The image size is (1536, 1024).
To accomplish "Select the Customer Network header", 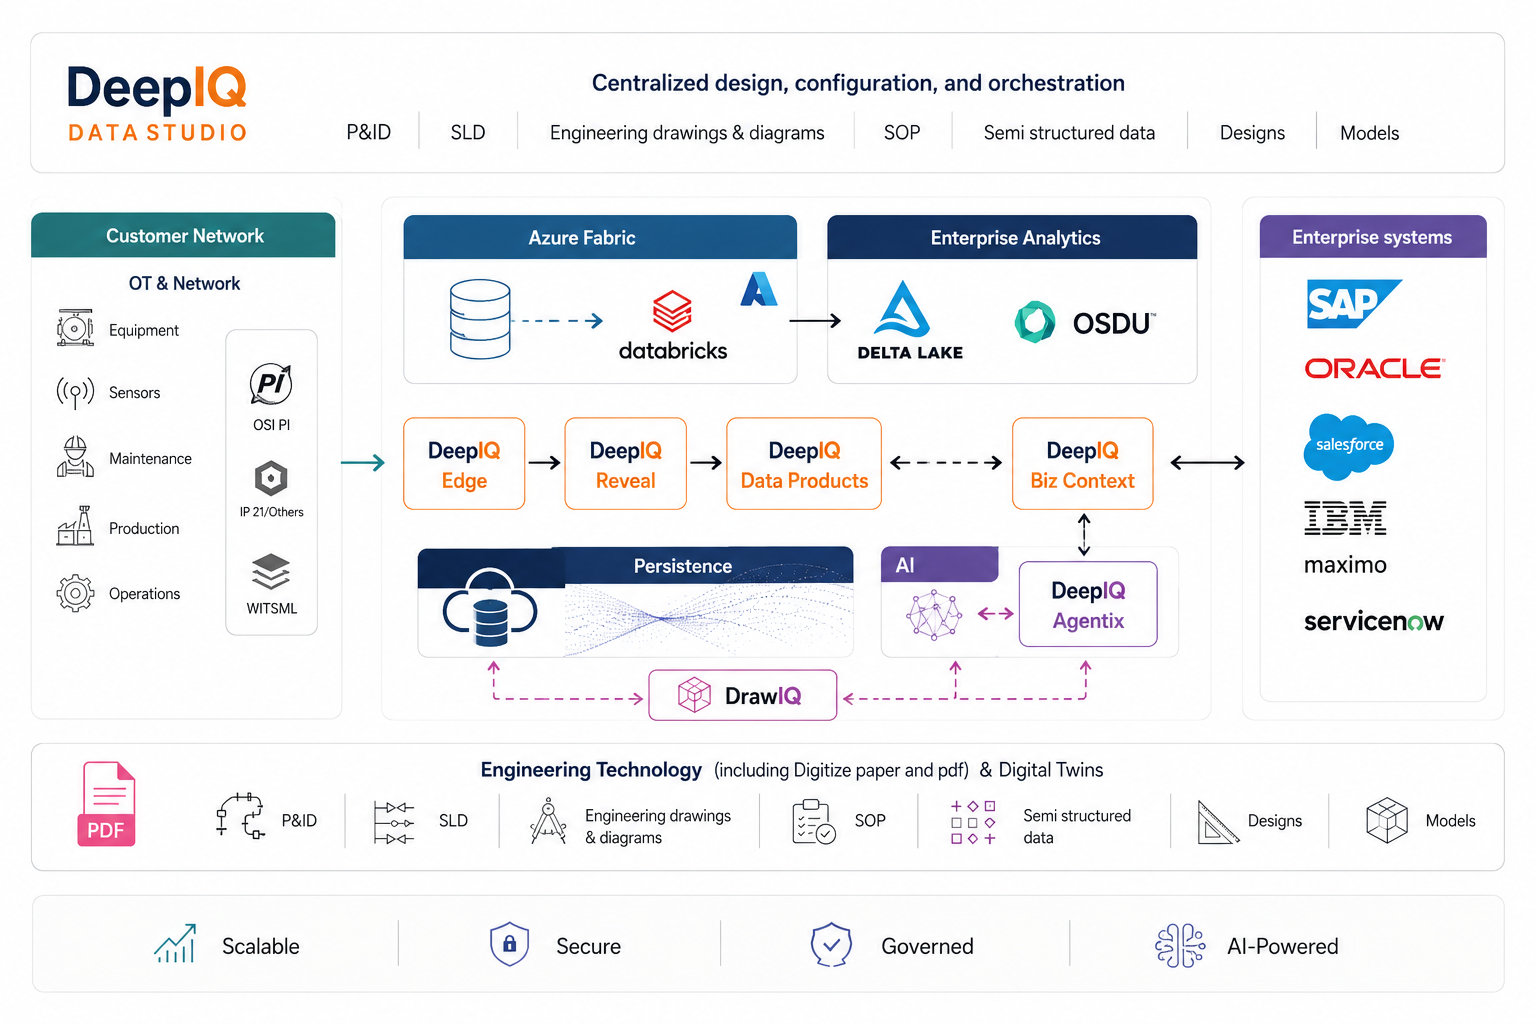I will 184,235.
